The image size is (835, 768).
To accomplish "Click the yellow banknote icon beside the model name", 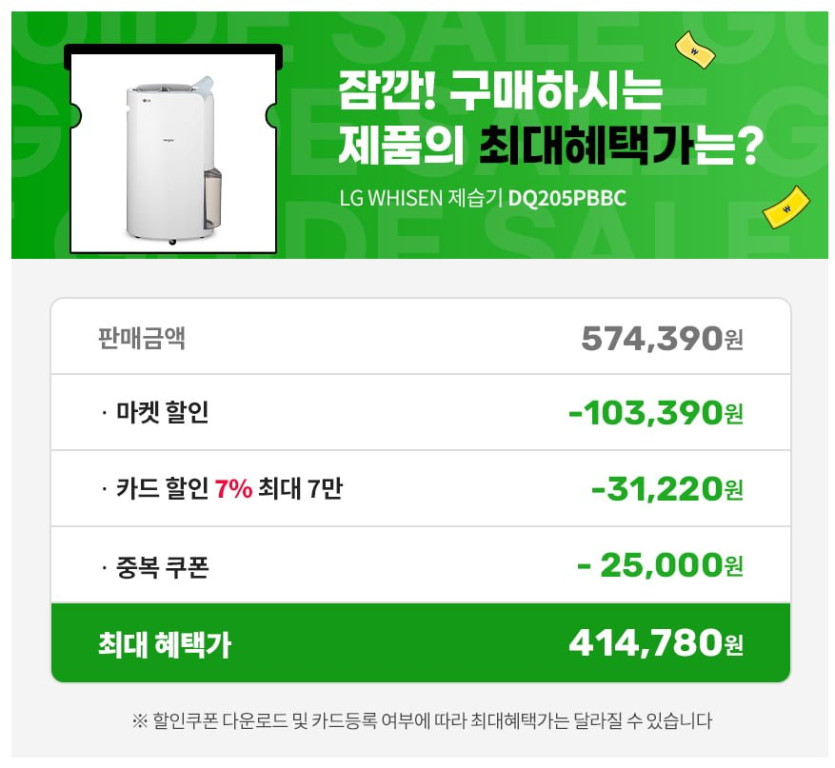I will pyautogui.click(x=786, y=207).
